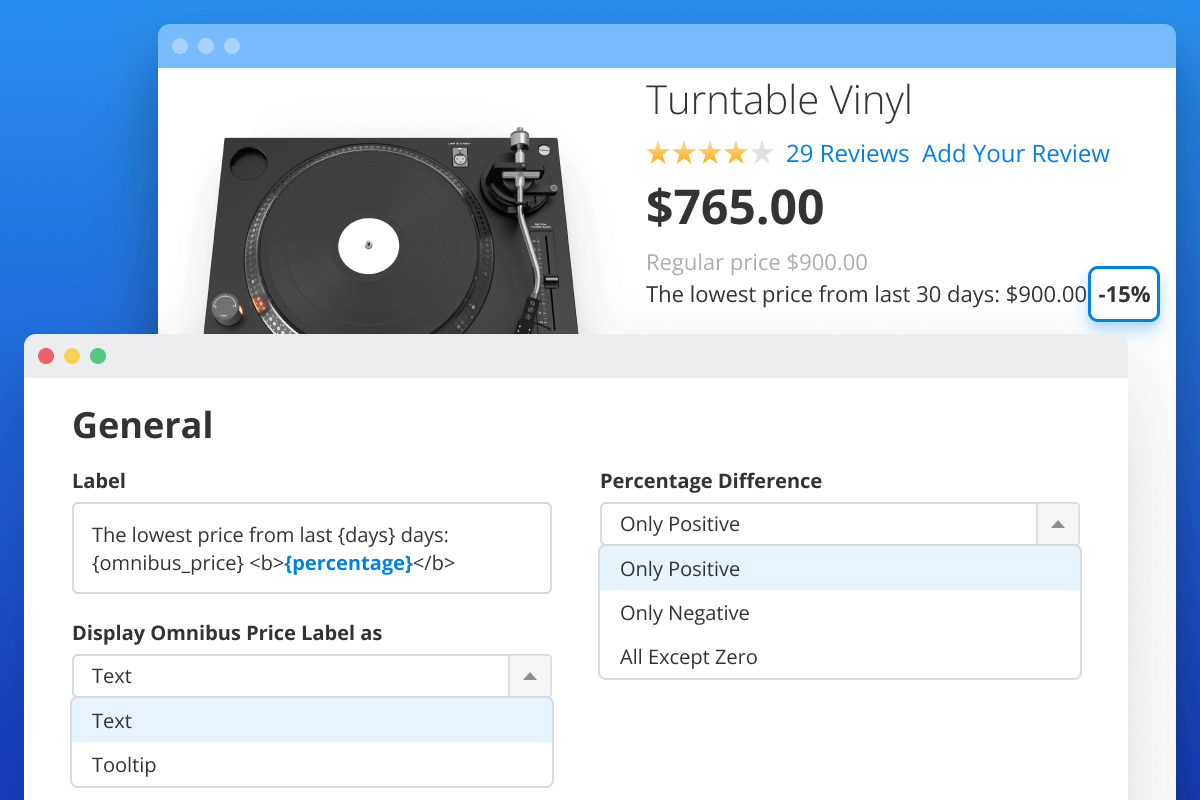This screenshot has width=1200, height=800.
Task: Collapse the Display Omnibus Price Label dropdown
Action: [x=529, y=676]
